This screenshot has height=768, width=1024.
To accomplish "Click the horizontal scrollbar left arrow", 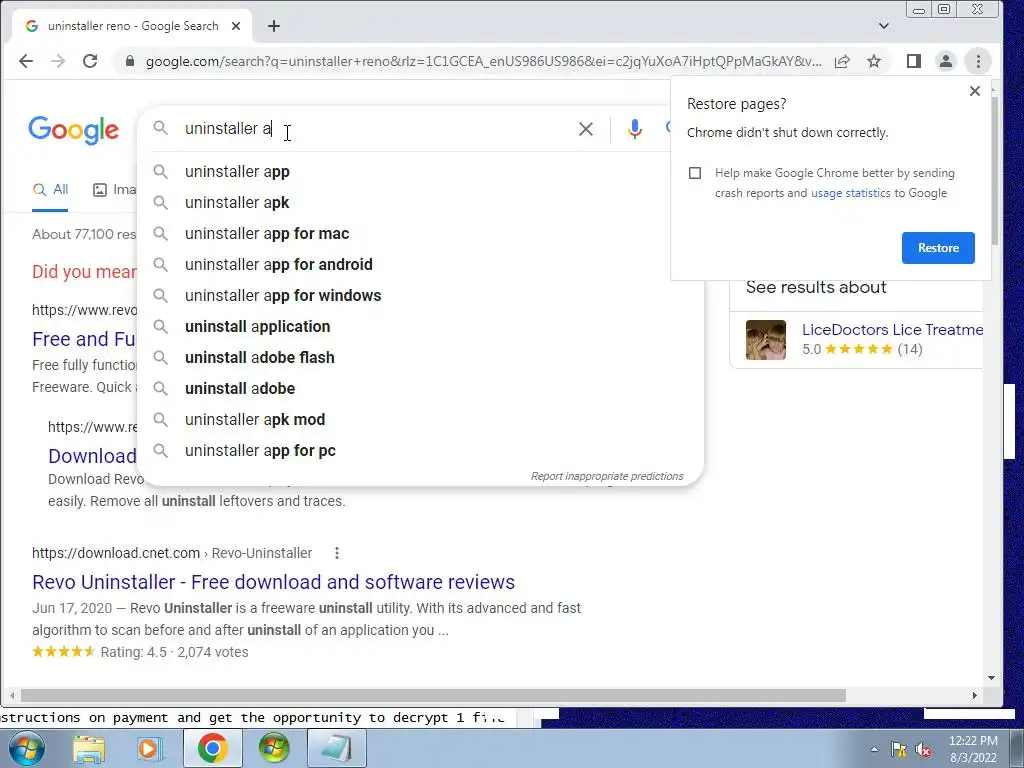I will 12,696.
